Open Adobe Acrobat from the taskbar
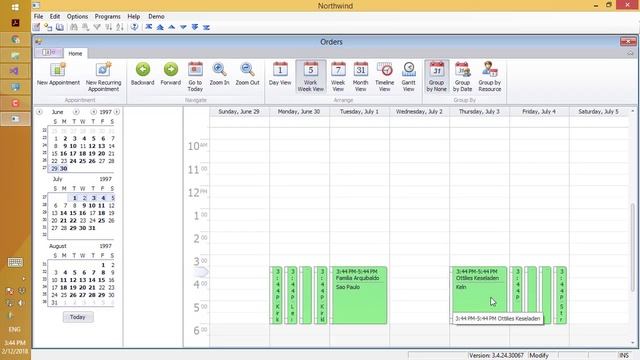The width and height of the screenshot is (640, 360). click(16, 23)
